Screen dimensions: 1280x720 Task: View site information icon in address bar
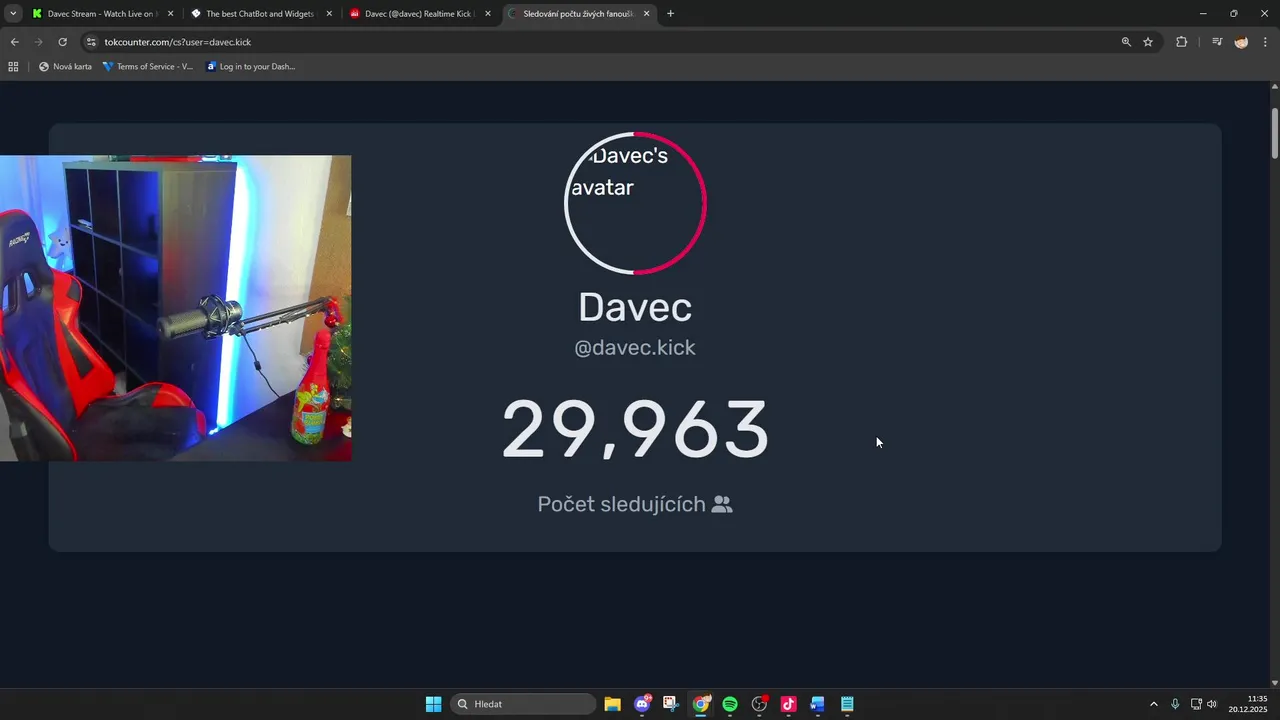pyautogui.click(x=91, y=42)
